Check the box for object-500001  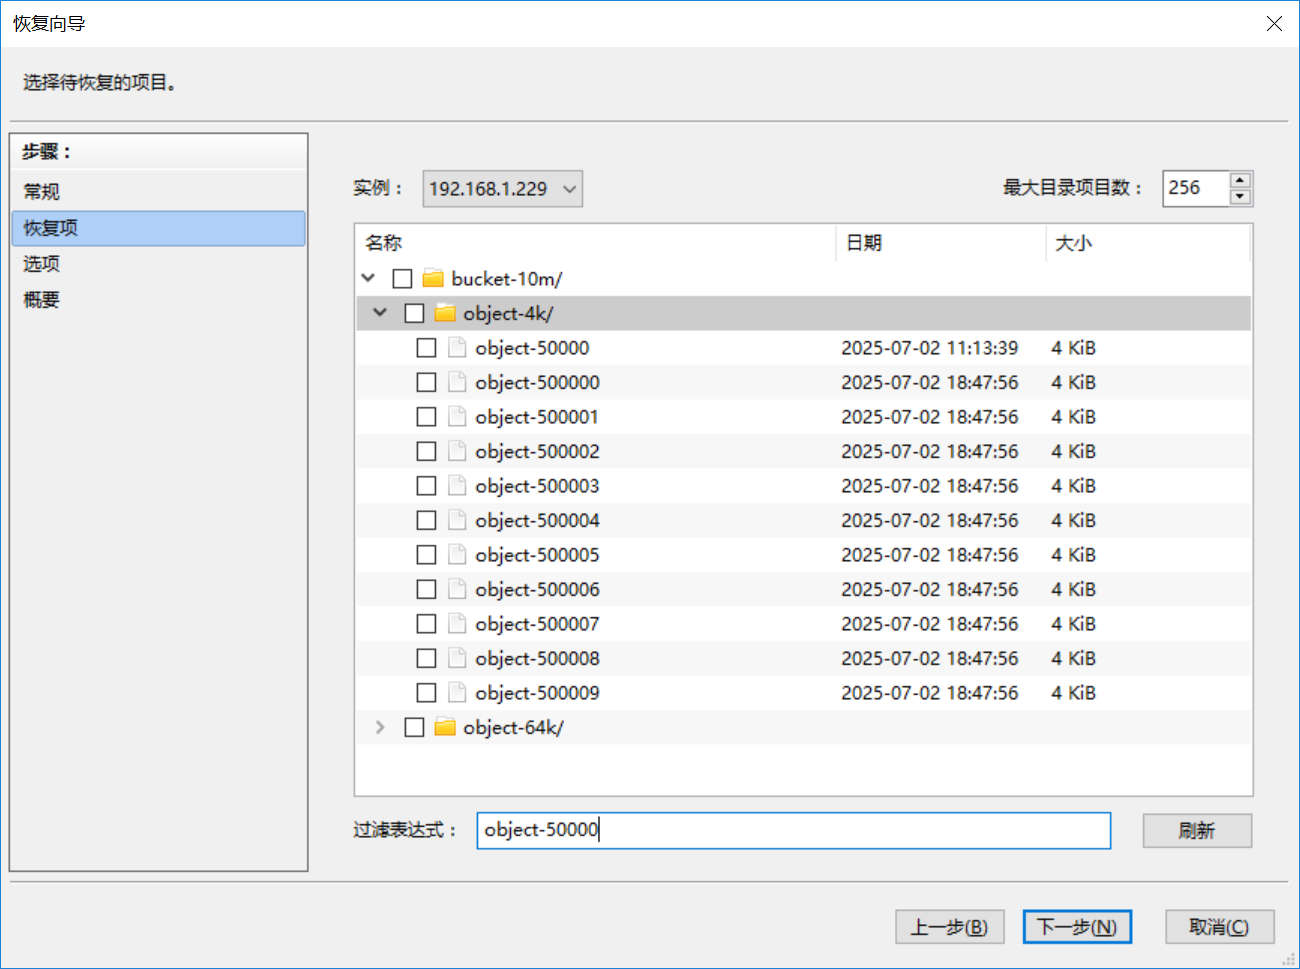[x=426, y=417]
